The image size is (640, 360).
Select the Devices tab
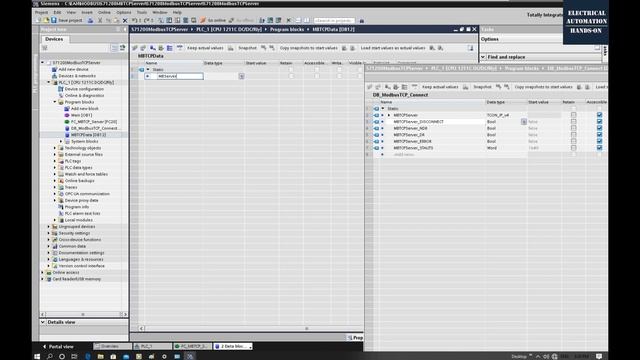click(54, 39)
